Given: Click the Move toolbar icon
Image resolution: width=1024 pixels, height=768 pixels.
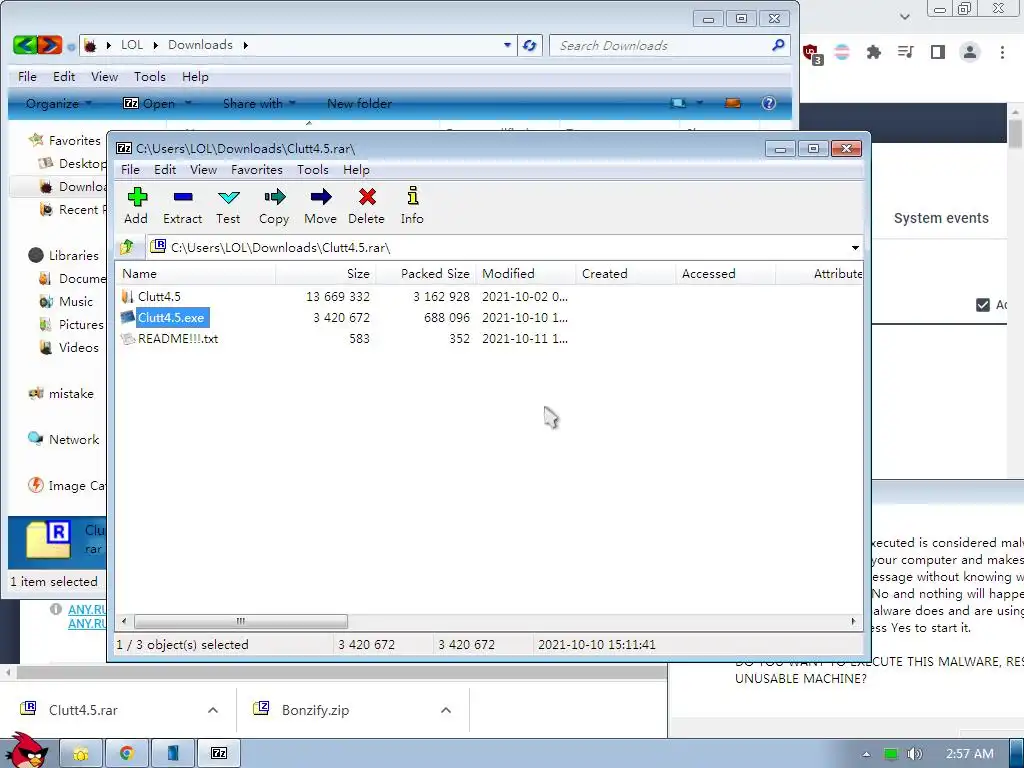Looking at the screenshot, I should point(320,206).
